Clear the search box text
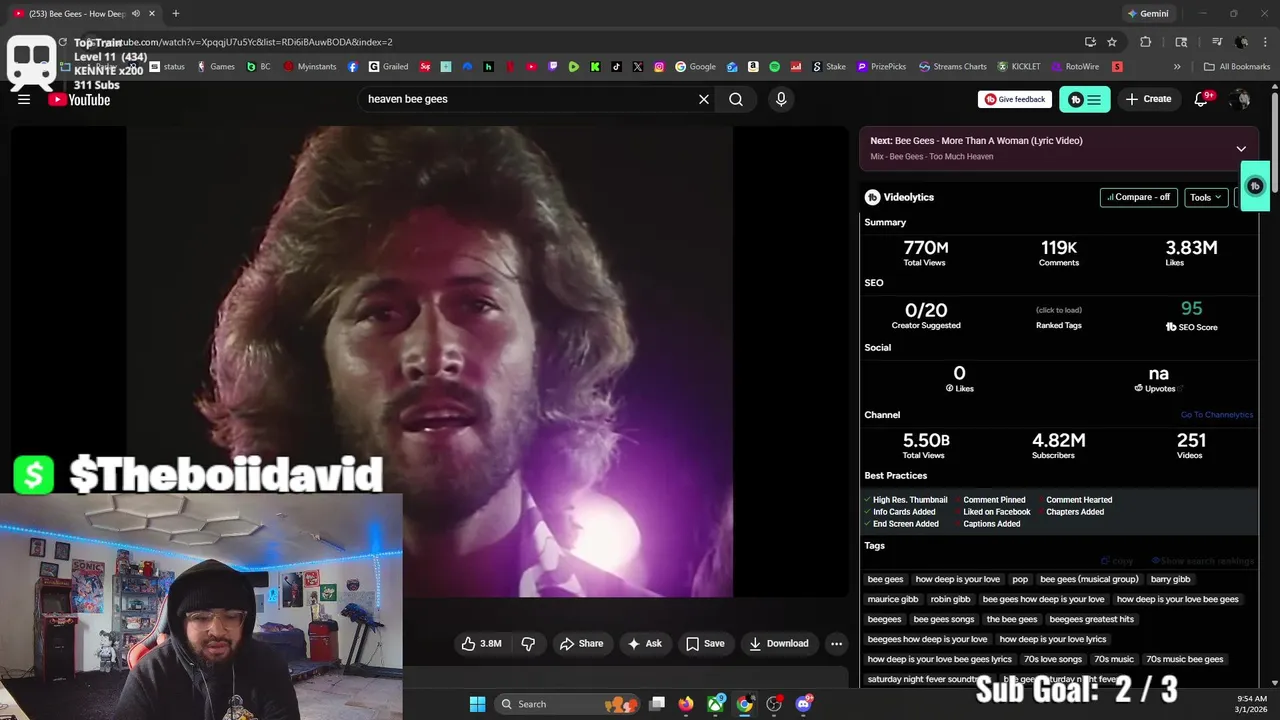 (704, 99)
